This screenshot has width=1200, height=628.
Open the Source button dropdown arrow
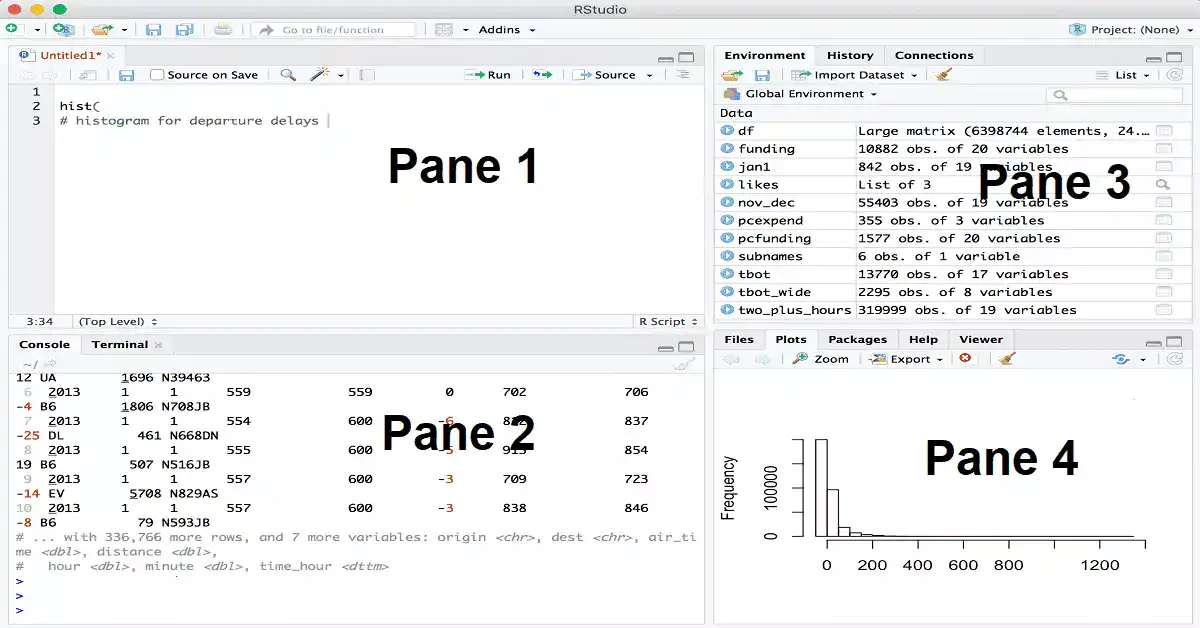pos(649,75)
